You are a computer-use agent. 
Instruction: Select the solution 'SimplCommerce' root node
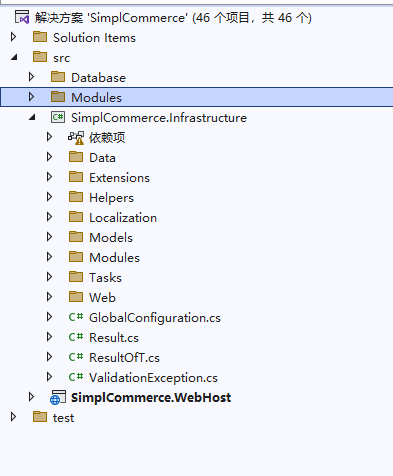pos(173,18)
